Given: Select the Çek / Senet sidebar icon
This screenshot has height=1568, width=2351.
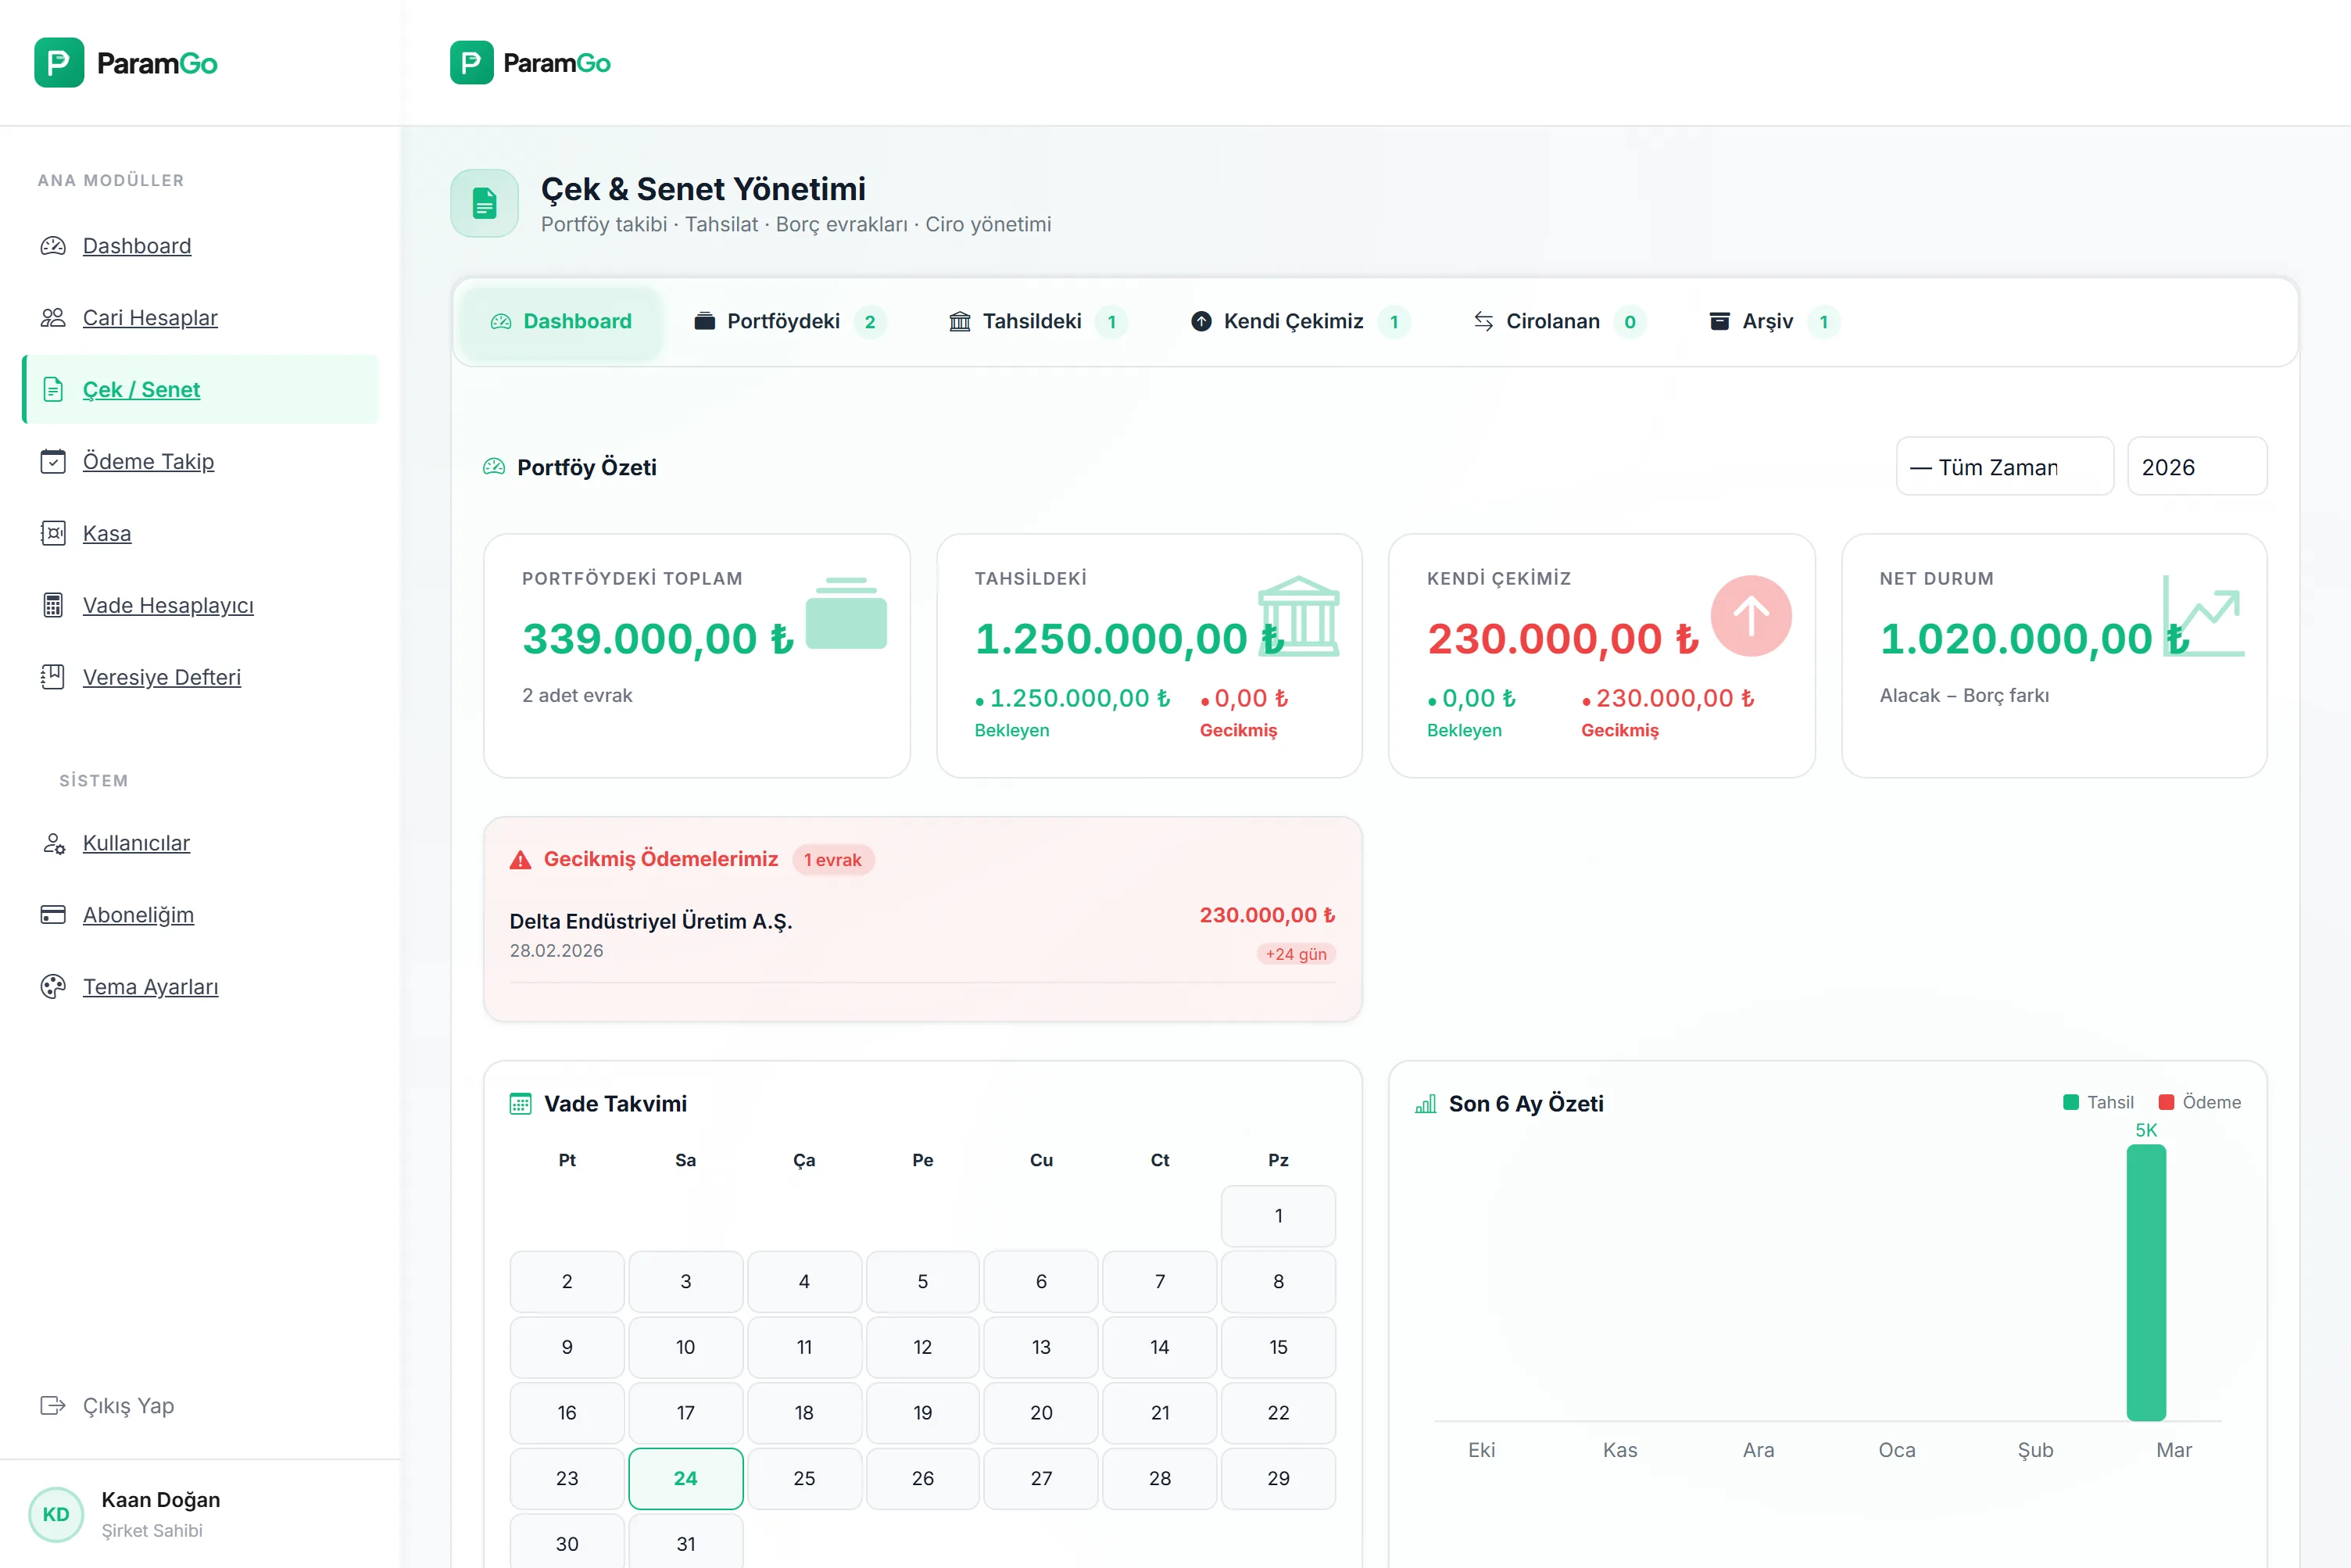Looking at the screenshot, I should 53,390.
